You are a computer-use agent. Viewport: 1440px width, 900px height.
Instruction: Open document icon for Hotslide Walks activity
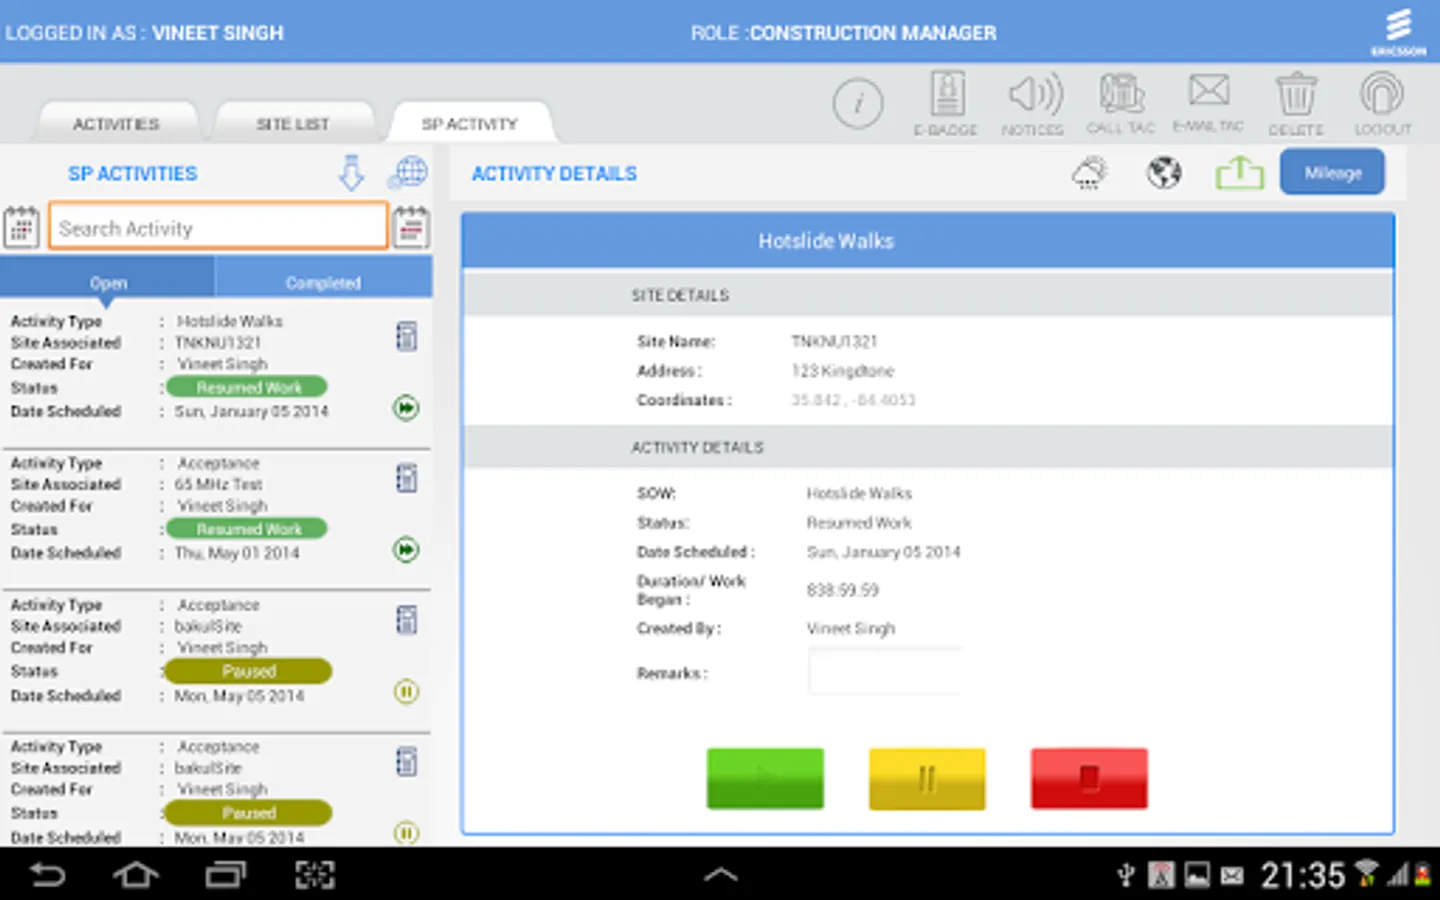click(406, 336)
